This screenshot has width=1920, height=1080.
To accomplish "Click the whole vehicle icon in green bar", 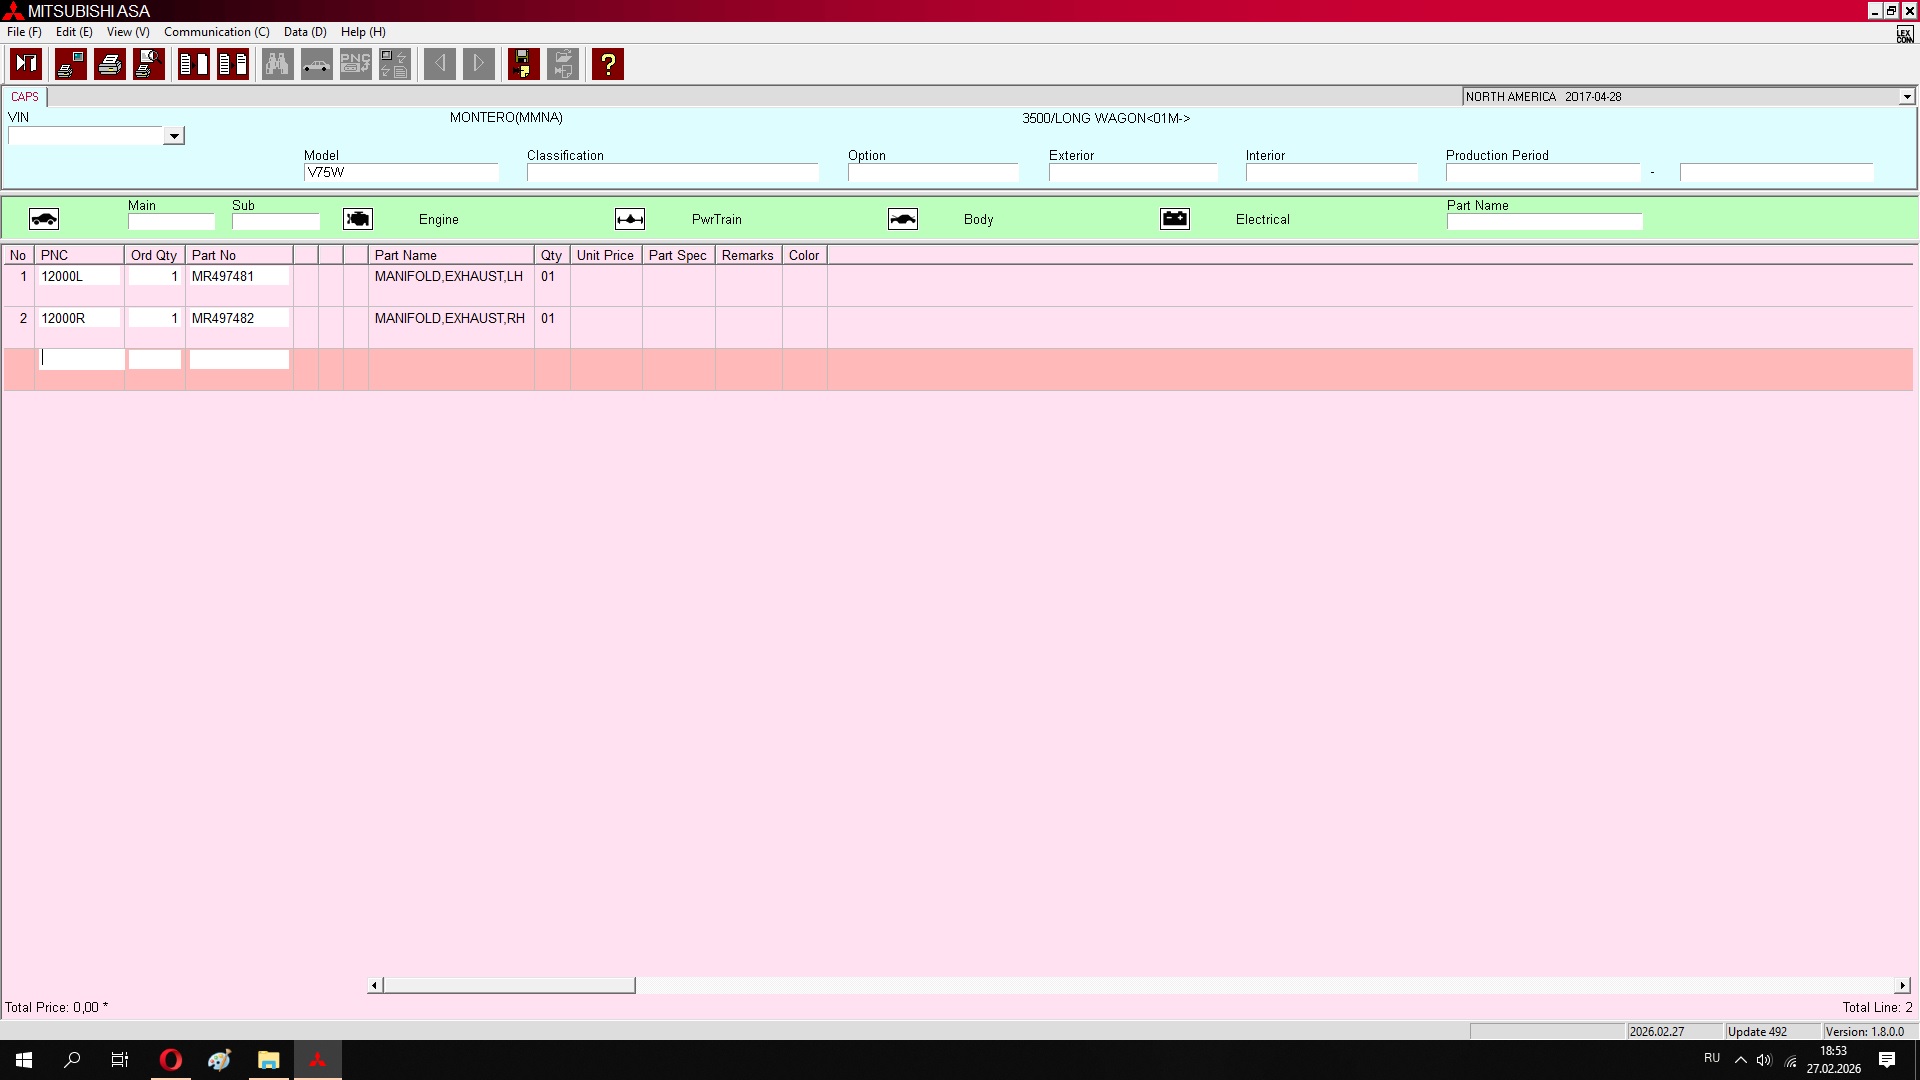I will pos(44,219).
